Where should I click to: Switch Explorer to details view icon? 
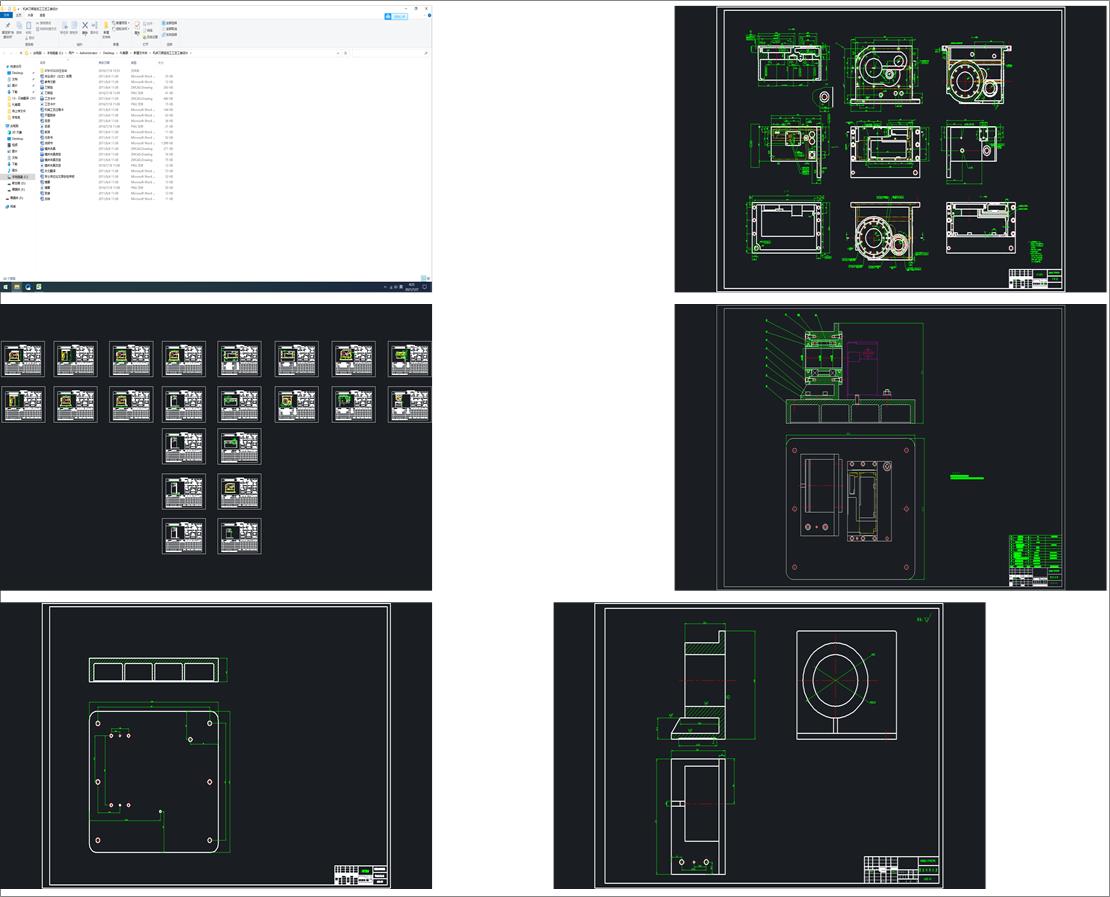point(423,278)
